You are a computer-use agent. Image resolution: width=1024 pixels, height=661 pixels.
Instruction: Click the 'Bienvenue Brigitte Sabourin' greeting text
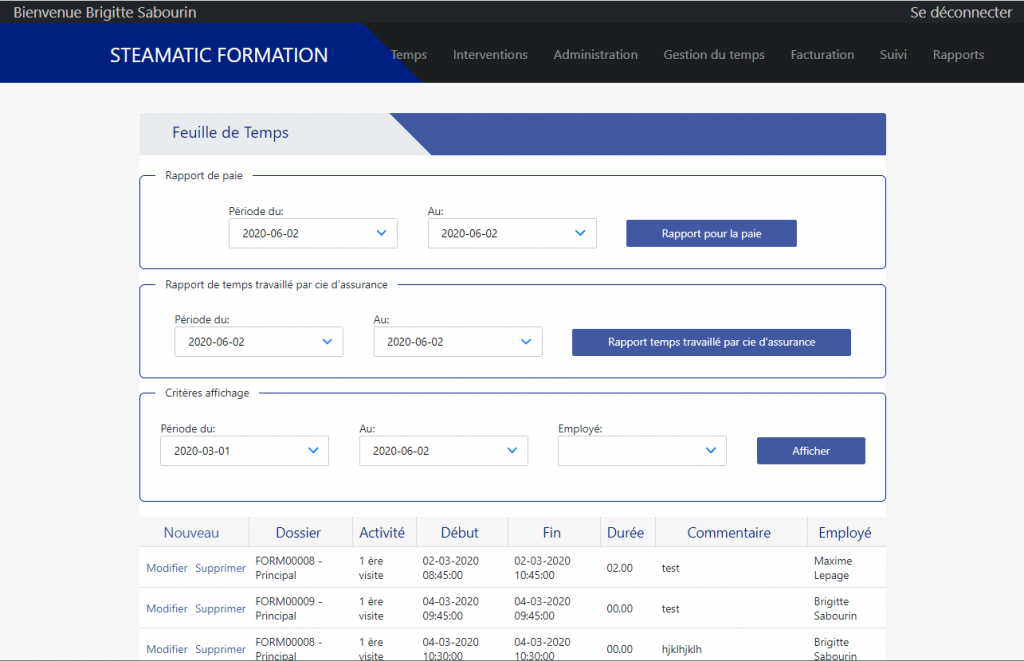(104, 12)
